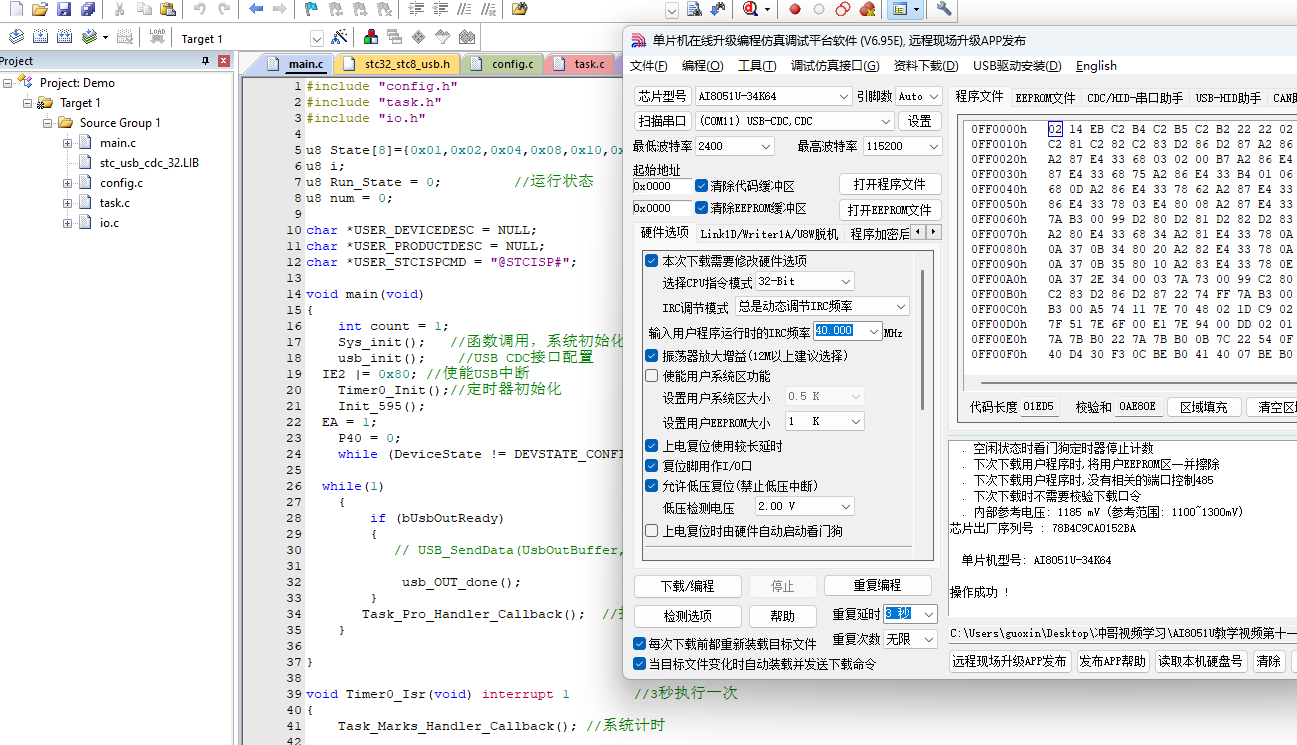This screenshot has height=745, width=1297.
Task: Toggle 当目标文件变化时自动装载并发送下载命令 checkbox
Action: coord(640,664)
